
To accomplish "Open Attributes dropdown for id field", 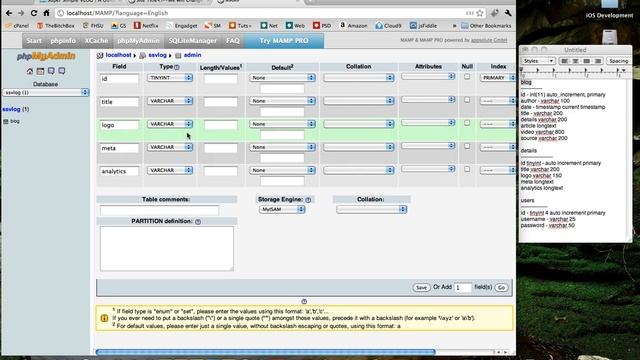I will tap(428, 76).
